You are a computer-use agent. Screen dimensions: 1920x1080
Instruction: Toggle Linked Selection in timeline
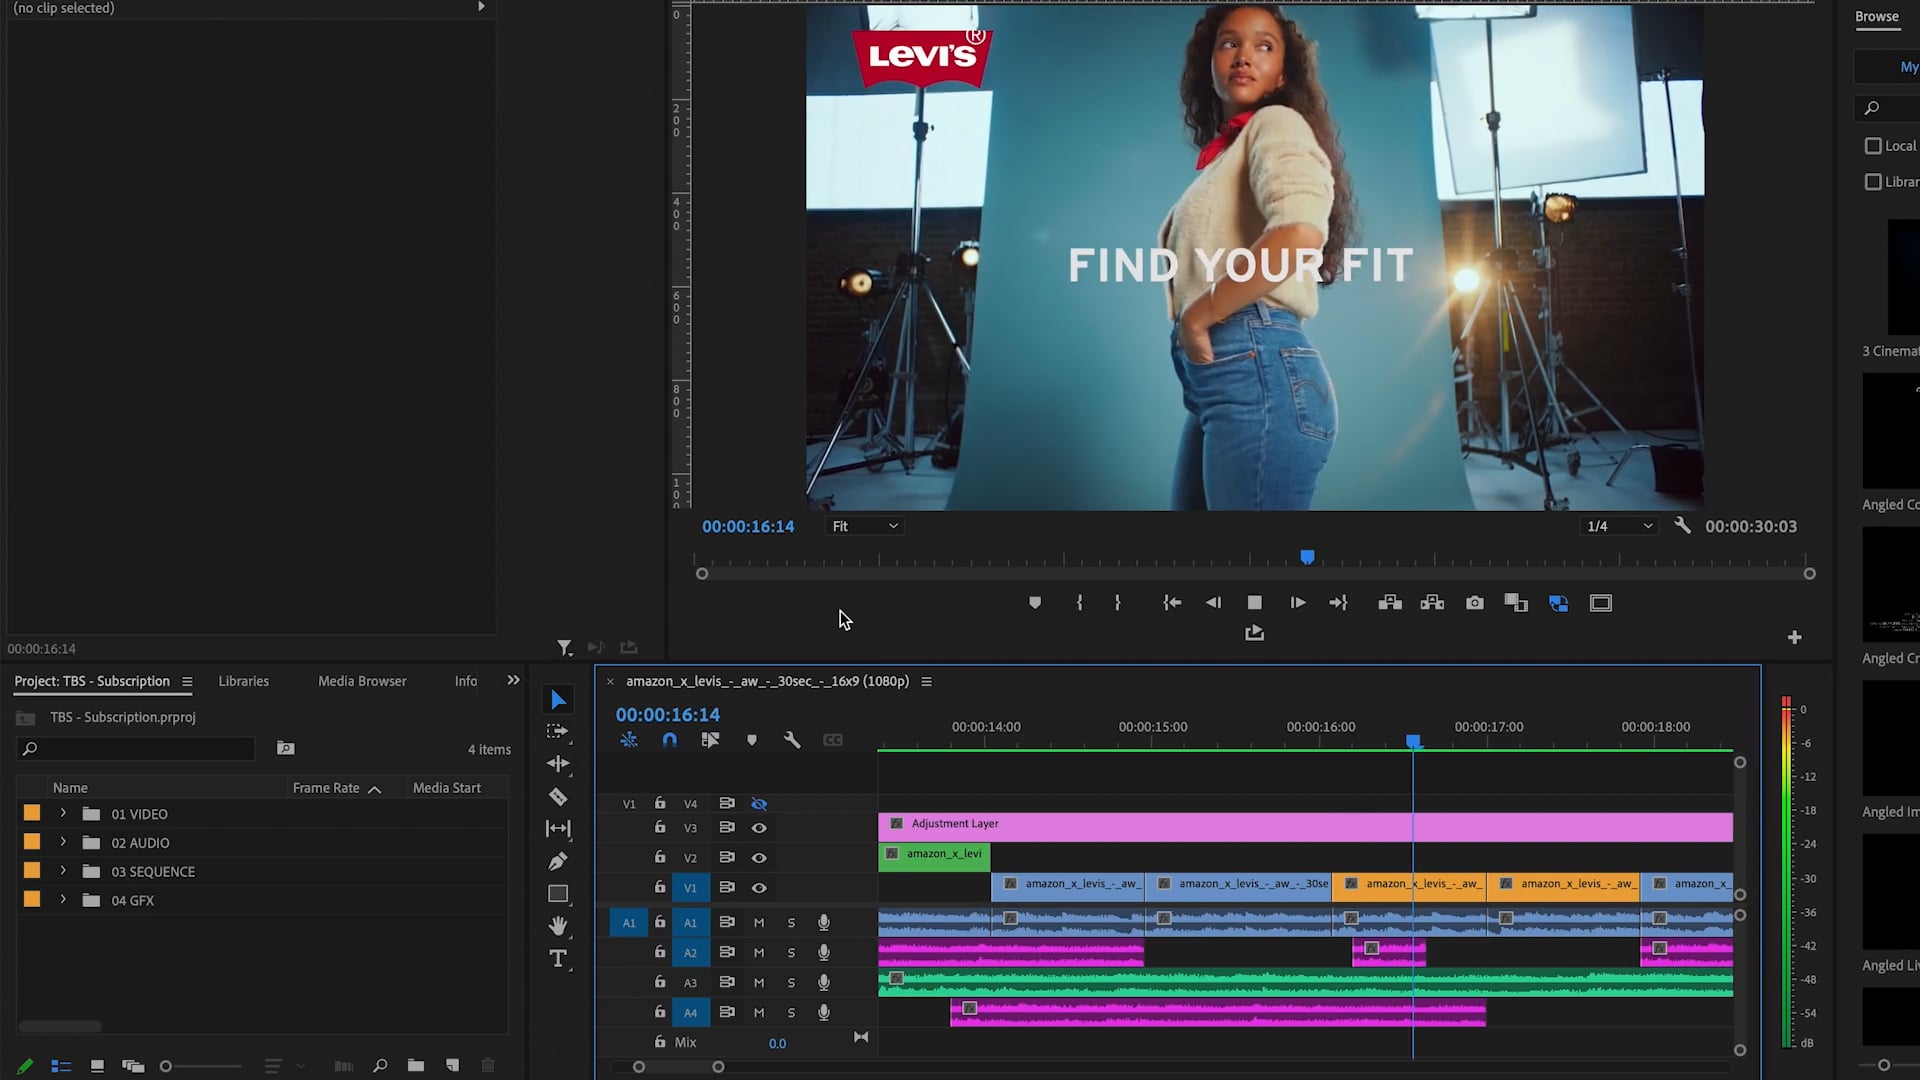pyautogui.click(x=710, y=740)
